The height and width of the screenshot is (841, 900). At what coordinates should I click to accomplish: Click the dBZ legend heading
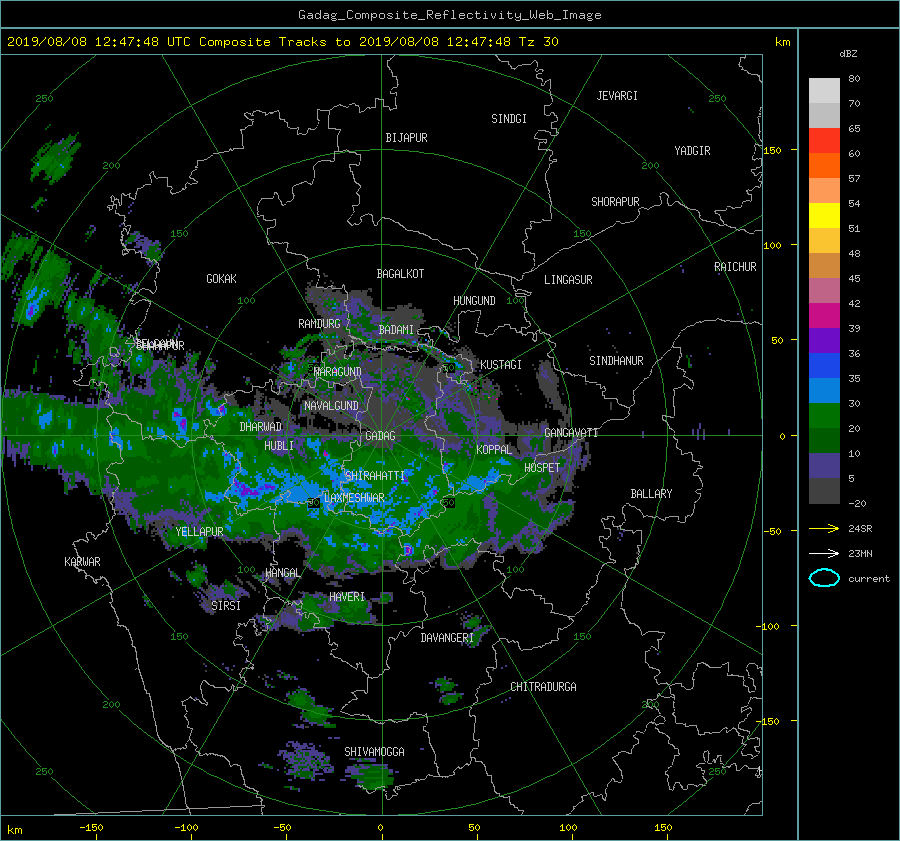(x=848, y=54)
